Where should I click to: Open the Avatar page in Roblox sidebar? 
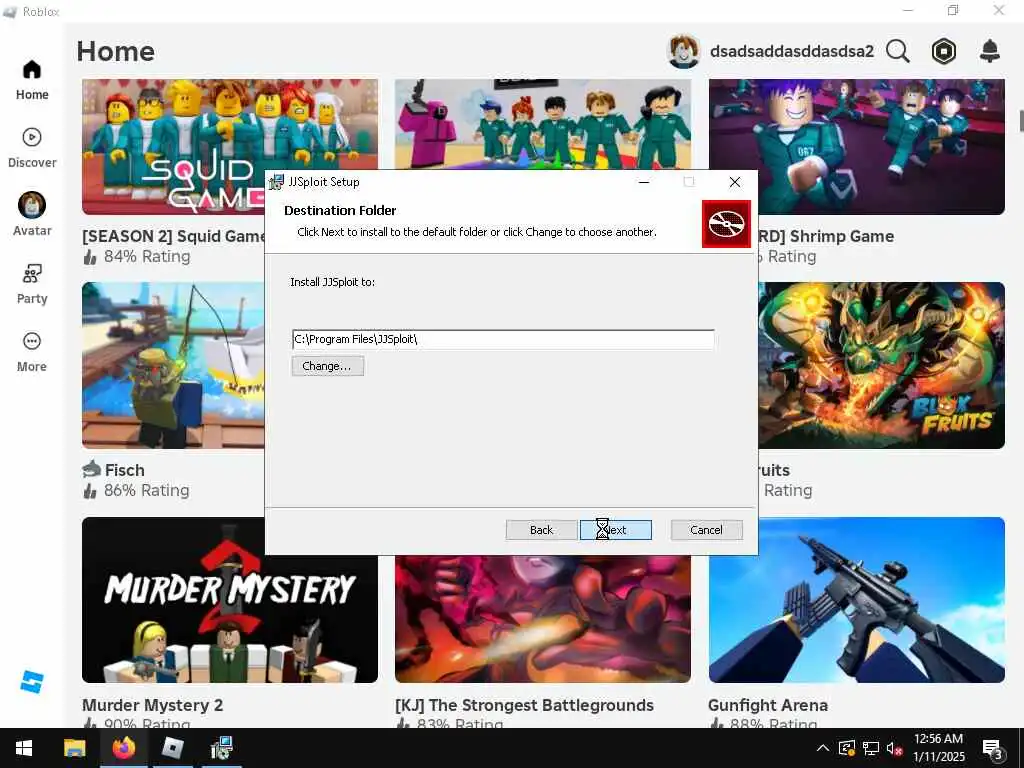pyautogui.click(x=32, y=216)
